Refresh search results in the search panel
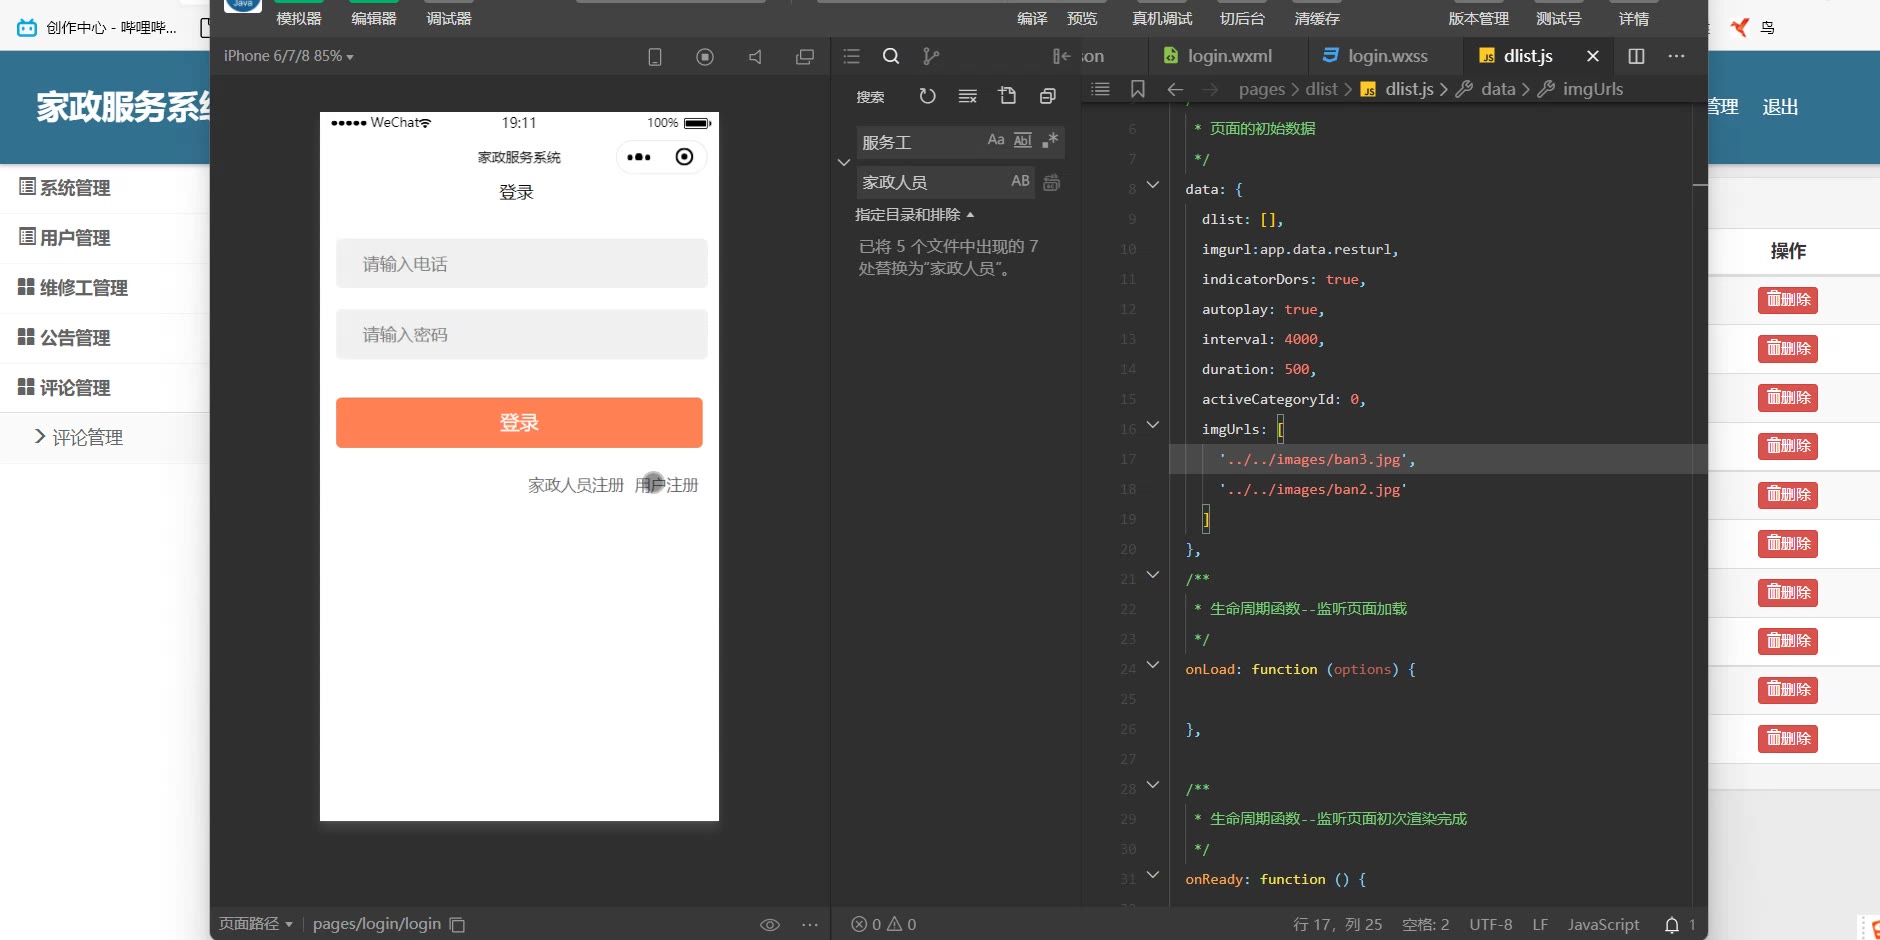 (x=927, y=96)
